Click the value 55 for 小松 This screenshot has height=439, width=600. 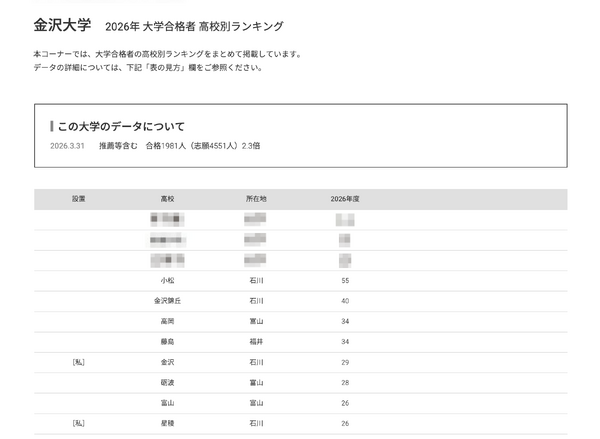pos(345,281)
